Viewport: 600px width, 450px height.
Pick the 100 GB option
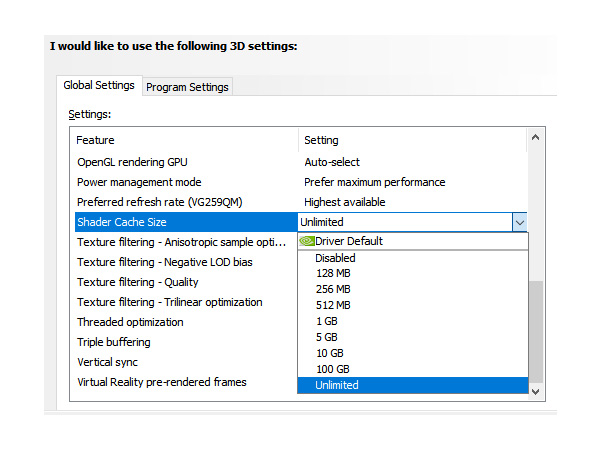point(333,369)
